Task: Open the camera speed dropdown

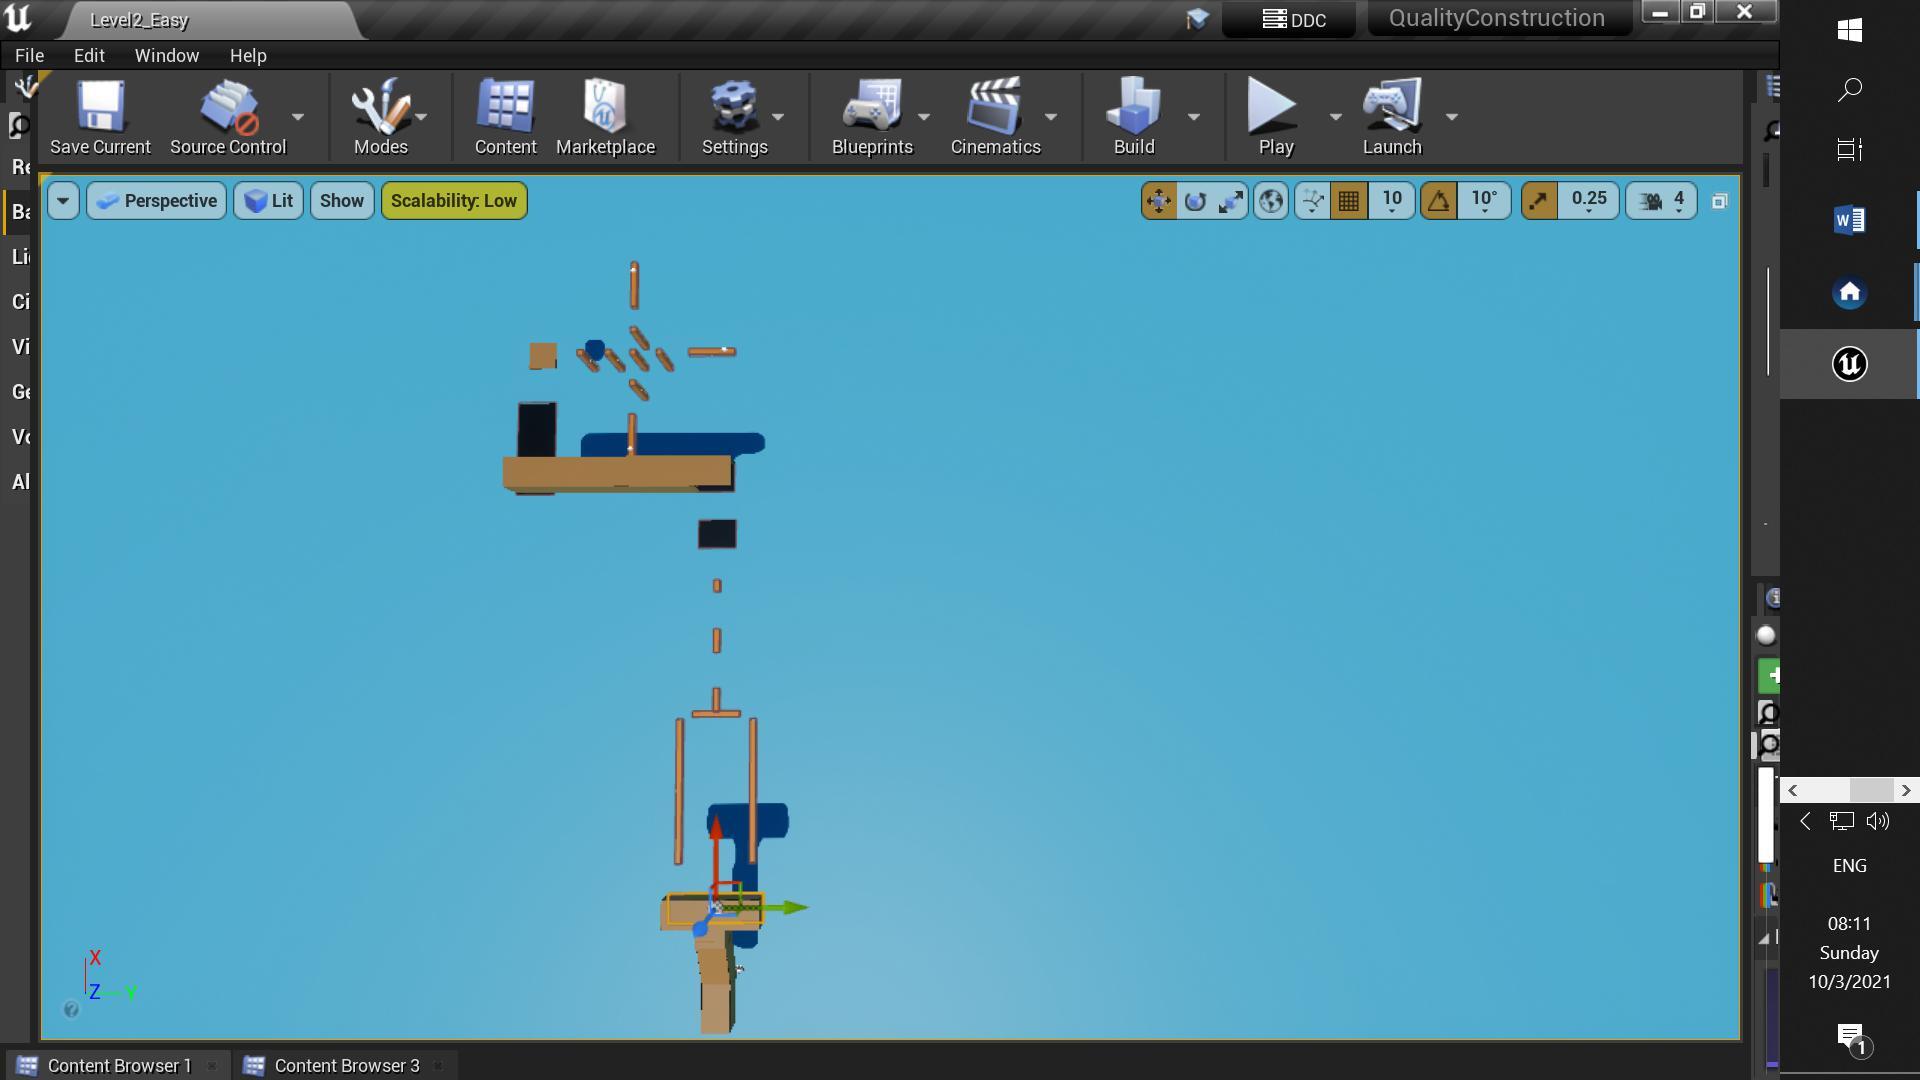Action: (x=1662, y=201)
